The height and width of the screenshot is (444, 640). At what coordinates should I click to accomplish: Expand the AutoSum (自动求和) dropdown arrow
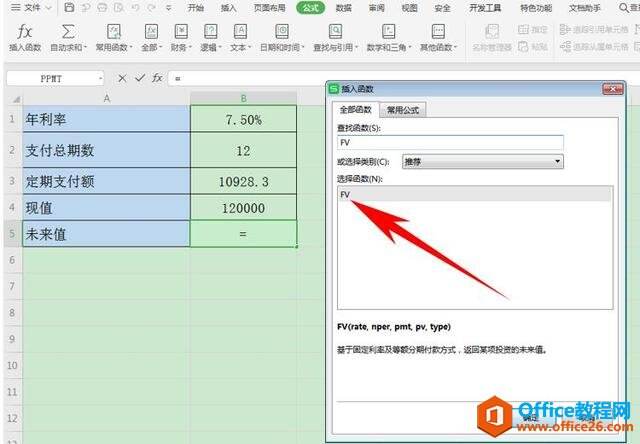(85, 48)
